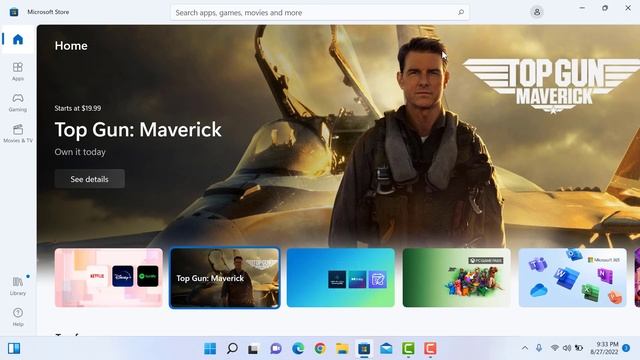The height and width of the screenshot is (360, 640).
Task: Click the microphone tray icon
Action: 539,348
